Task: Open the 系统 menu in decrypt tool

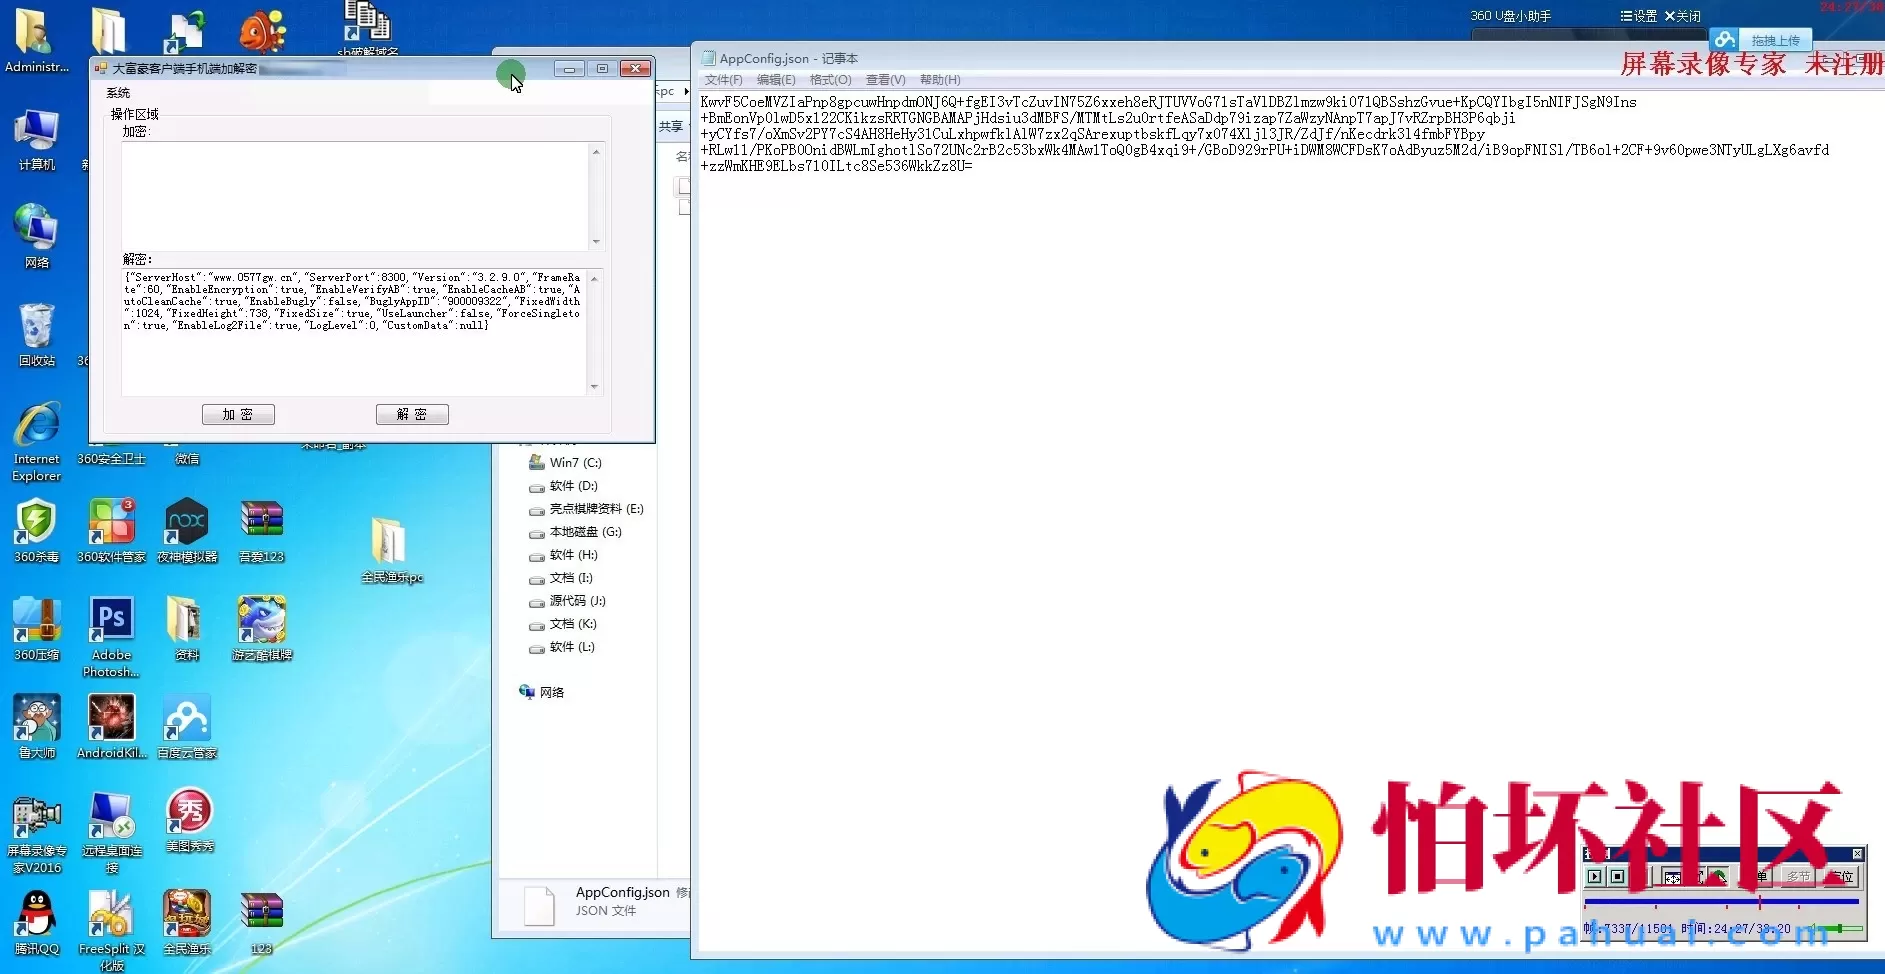Action: pyautogui.click(x=118, y=93)
